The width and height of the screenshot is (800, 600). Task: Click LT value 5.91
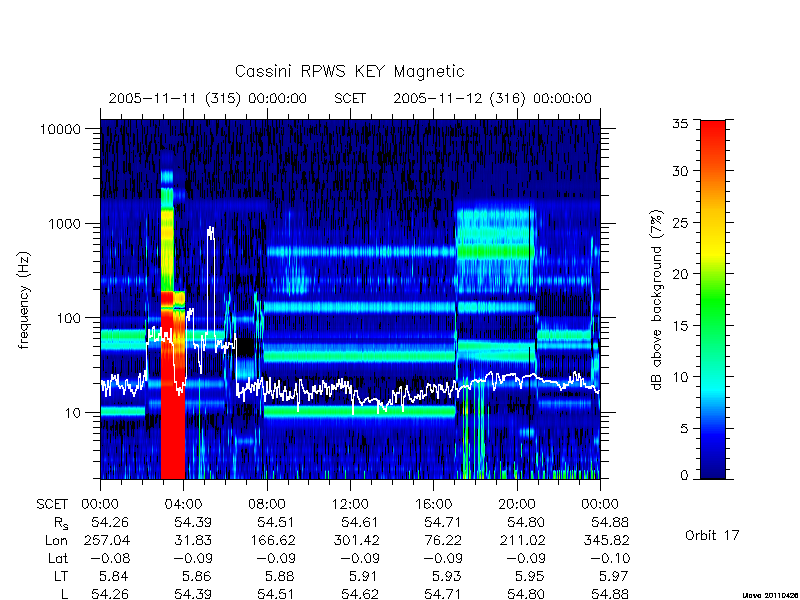click(363, 577)
